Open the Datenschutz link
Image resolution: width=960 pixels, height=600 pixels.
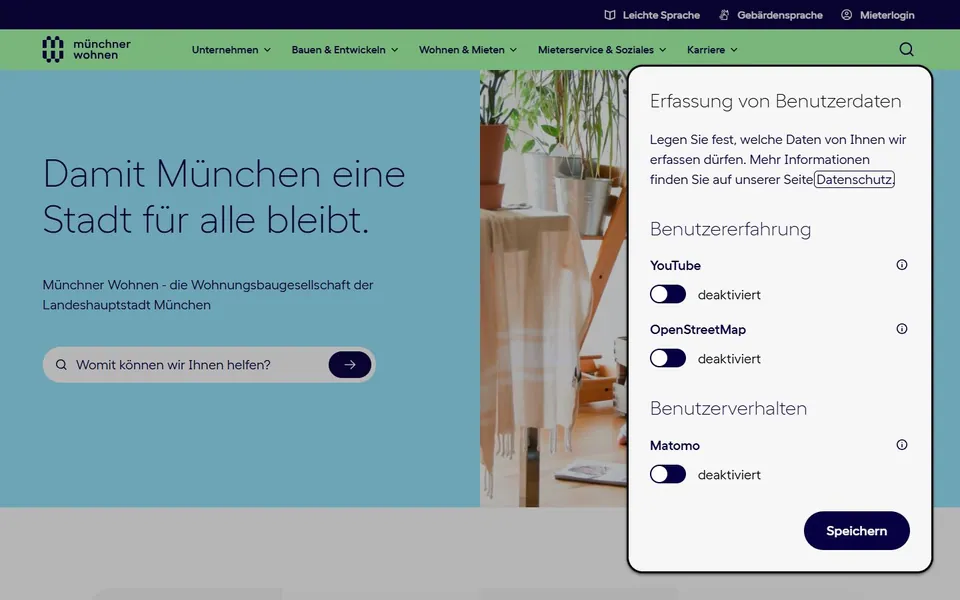point(854,179)
